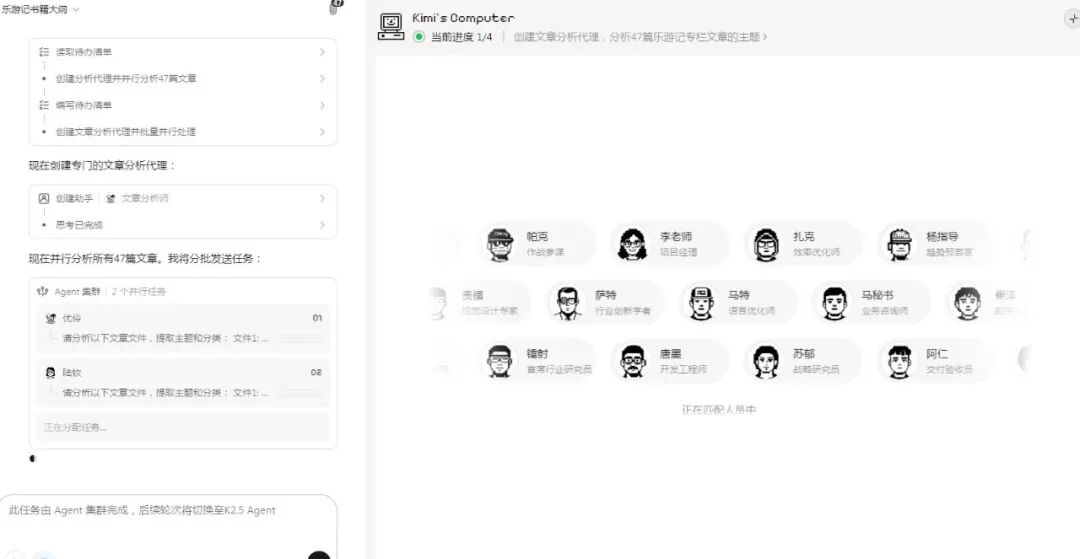Click the Kimi's Computer monitor icon
The width and height of the screenshot is (1080, 559).
(x=391, y=27)
